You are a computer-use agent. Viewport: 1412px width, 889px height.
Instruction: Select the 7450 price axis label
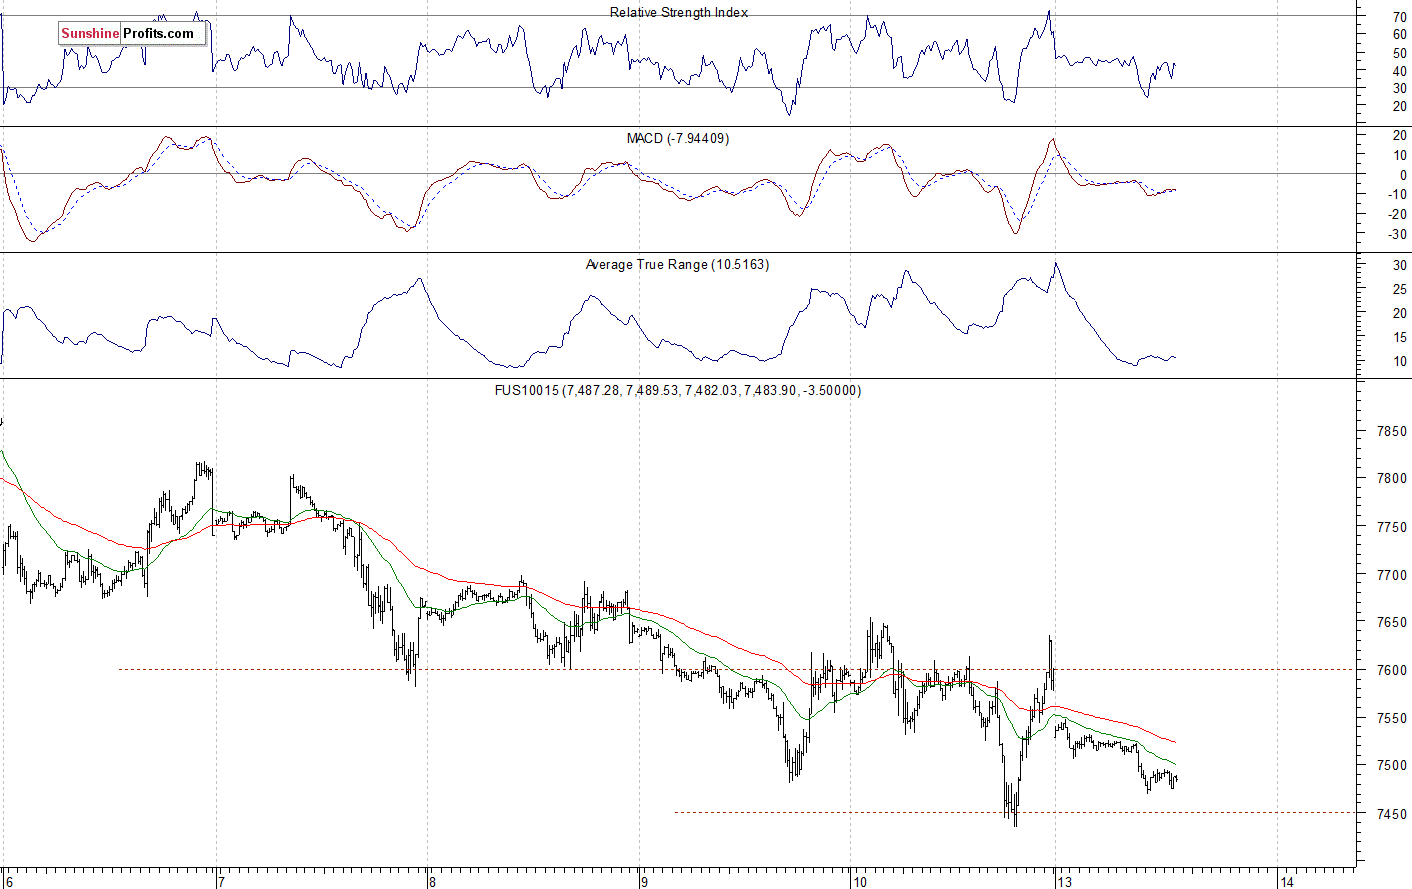click(x=1391, y=814)
